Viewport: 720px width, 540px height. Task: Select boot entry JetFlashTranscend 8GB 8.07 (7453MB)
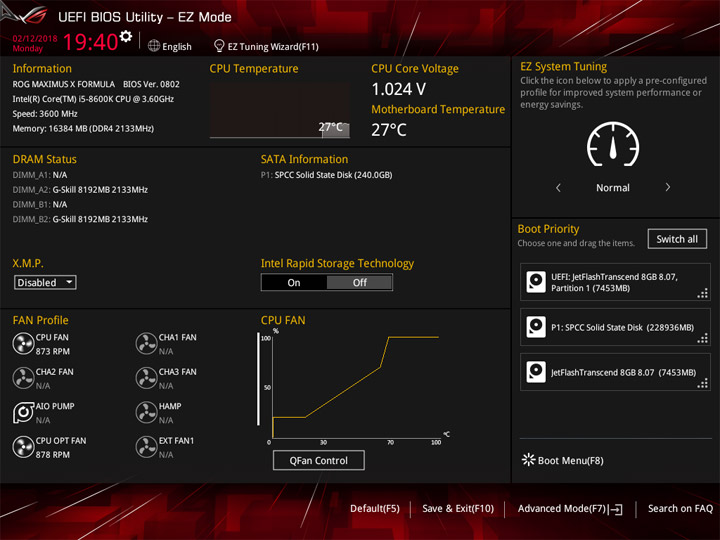[x=615, y=372]
